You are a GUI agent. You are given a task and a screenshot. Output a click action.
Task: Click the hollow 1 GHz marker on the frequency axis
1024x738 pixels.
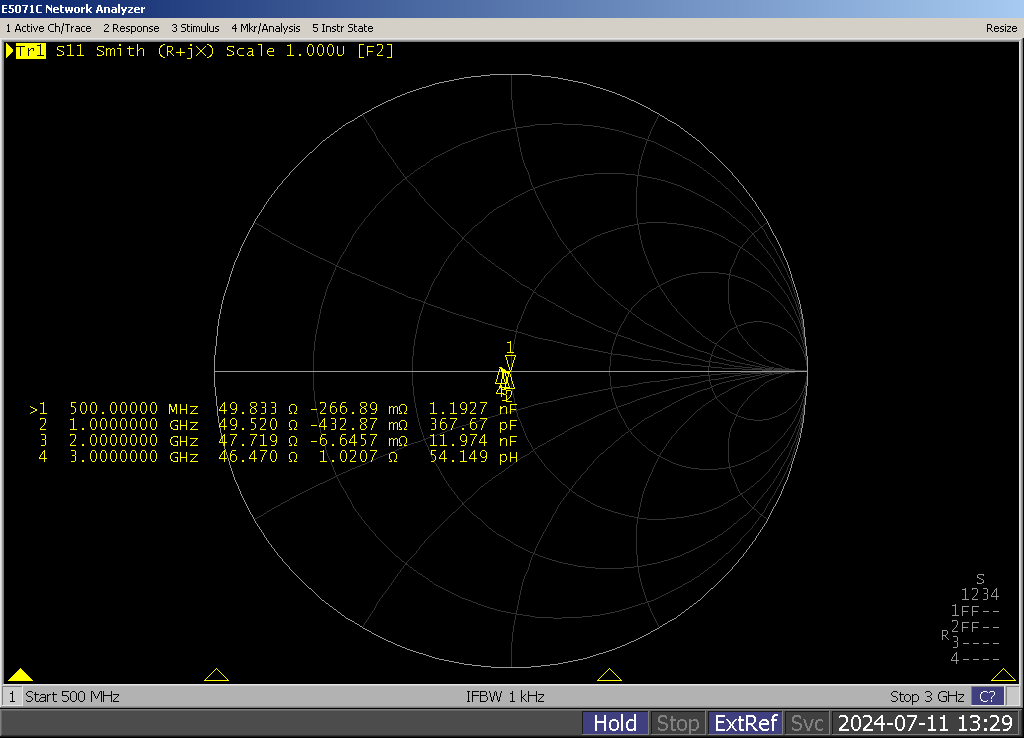216,675
